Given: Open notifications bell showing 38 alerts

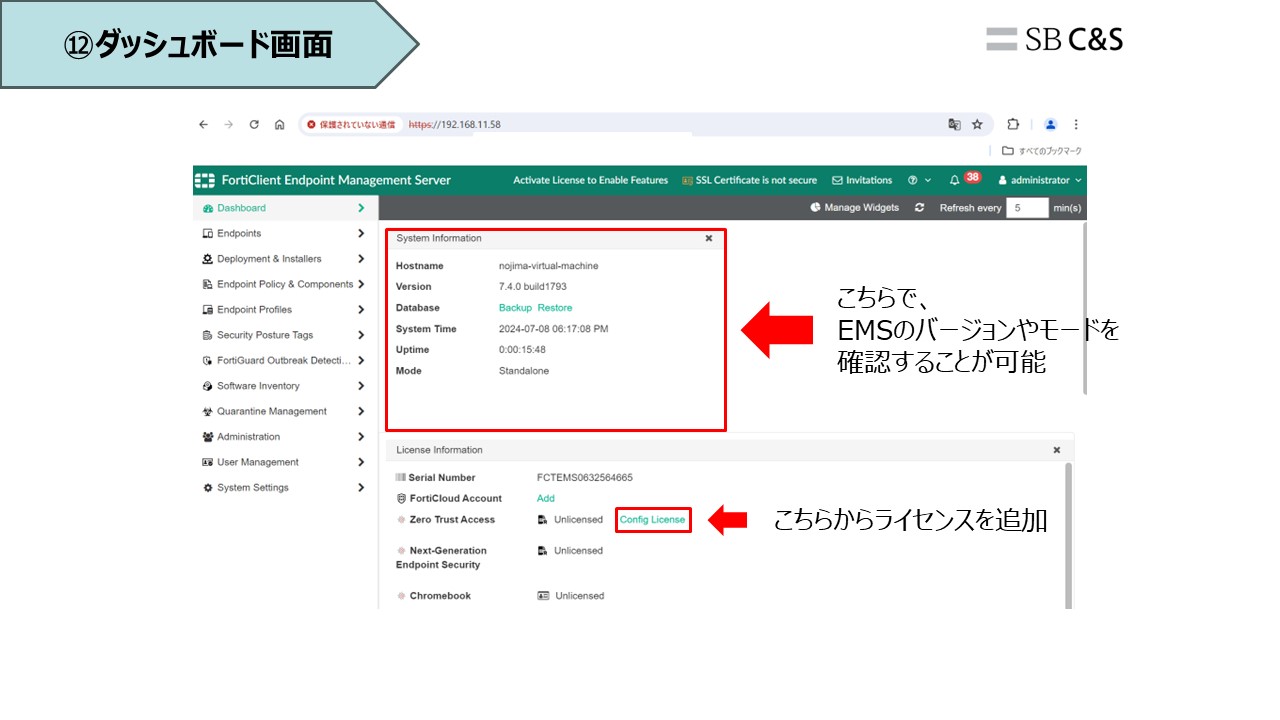Looking at the screenshot, I should [x=955, y=180].
